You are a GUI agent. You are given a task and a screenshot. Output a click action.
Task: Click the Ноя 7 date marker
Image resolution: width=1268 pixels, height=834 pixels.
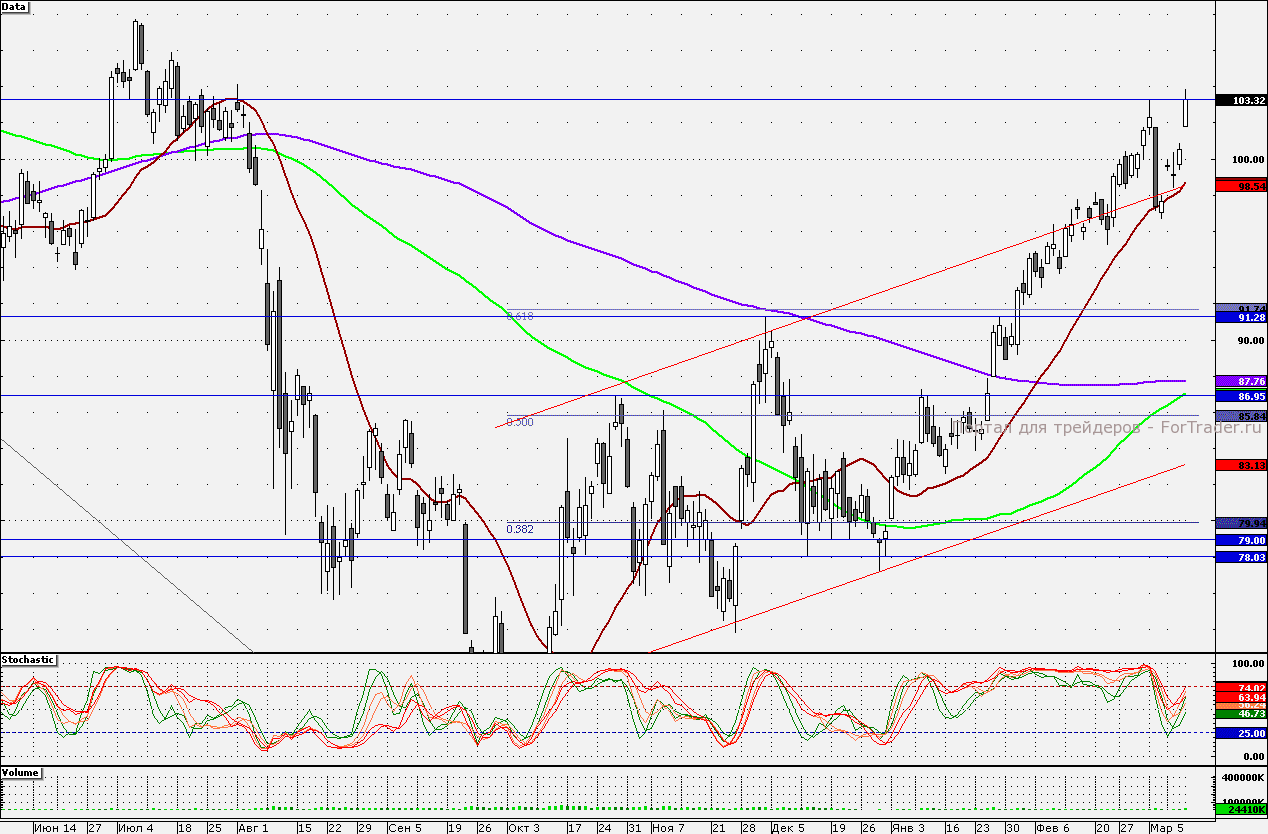(x=668, y=828)
